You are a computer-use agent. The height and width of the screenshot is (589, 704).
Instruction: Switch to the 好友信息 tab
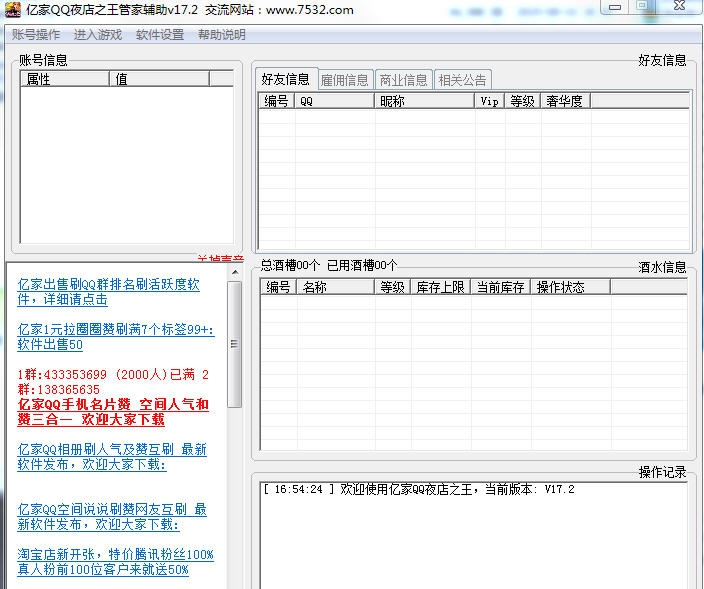(286, 79)
